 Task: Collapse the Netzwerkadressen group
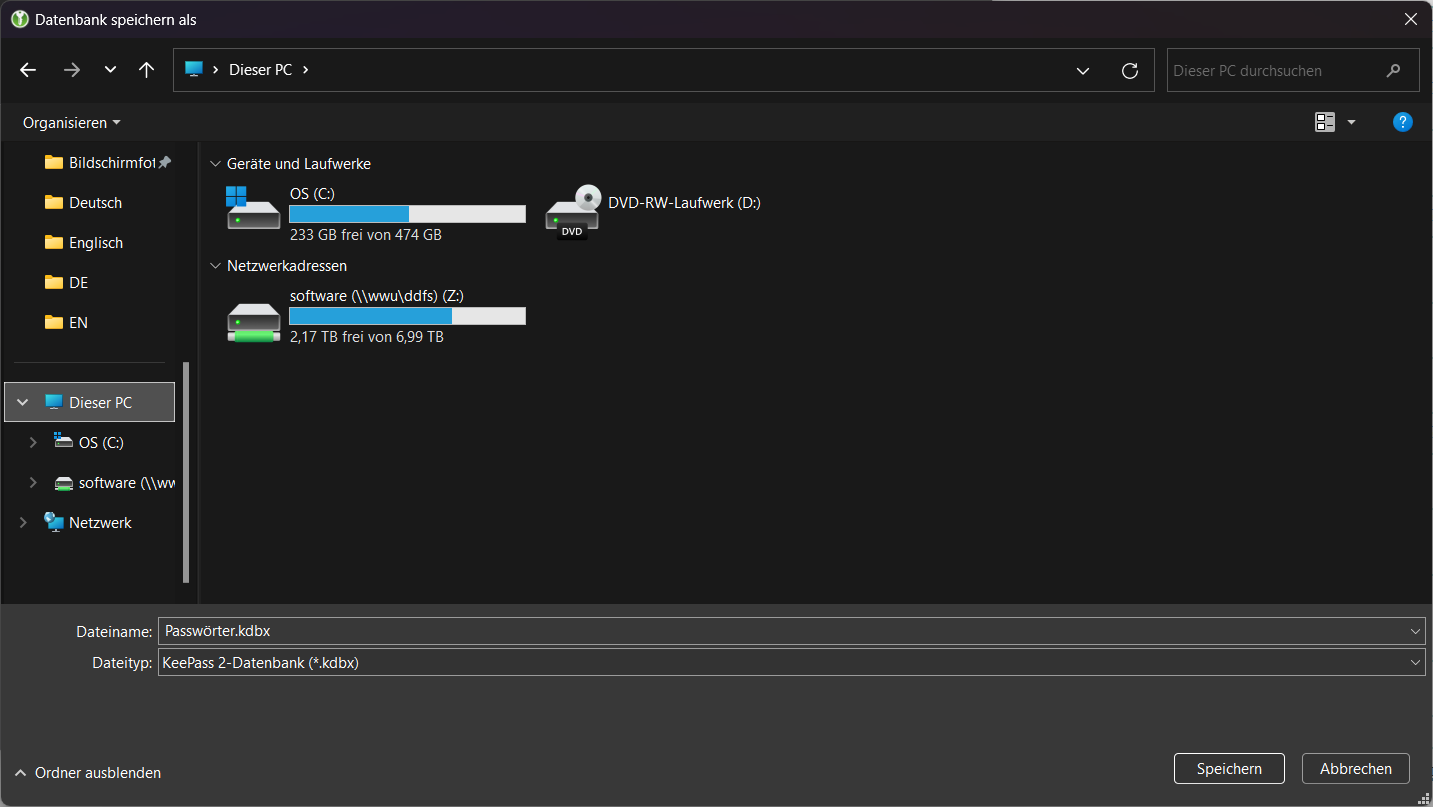coord(215,266)
